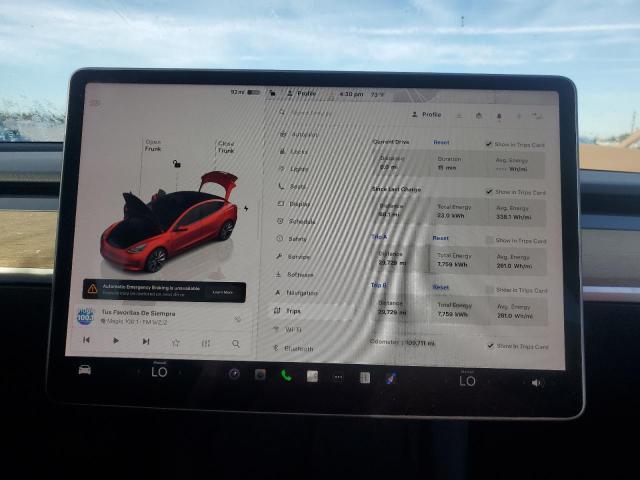This screenshot has height=480, width=640.
Task: Tap Learn More on the emergency braking alert
Action: click(x=222, y=292)
